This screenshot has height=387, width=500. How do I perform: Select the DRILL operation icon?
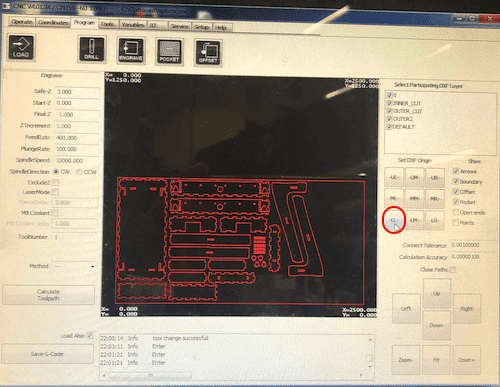(x=92, y=49)
